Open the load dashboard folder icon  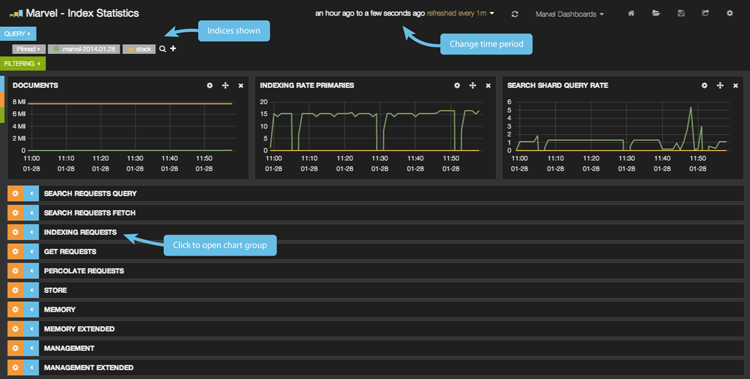(656, 13)
